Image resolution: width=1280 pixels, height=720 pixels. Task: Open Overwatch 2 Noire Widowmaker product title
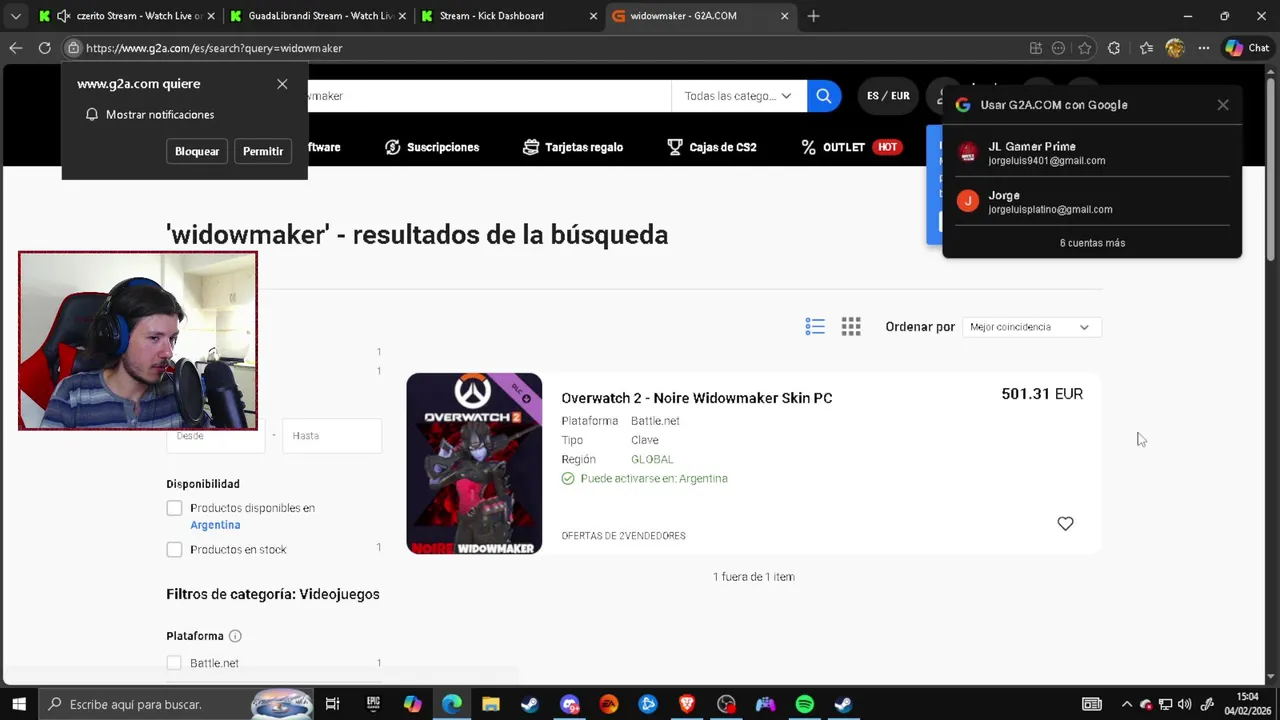[x=697, y=398]
